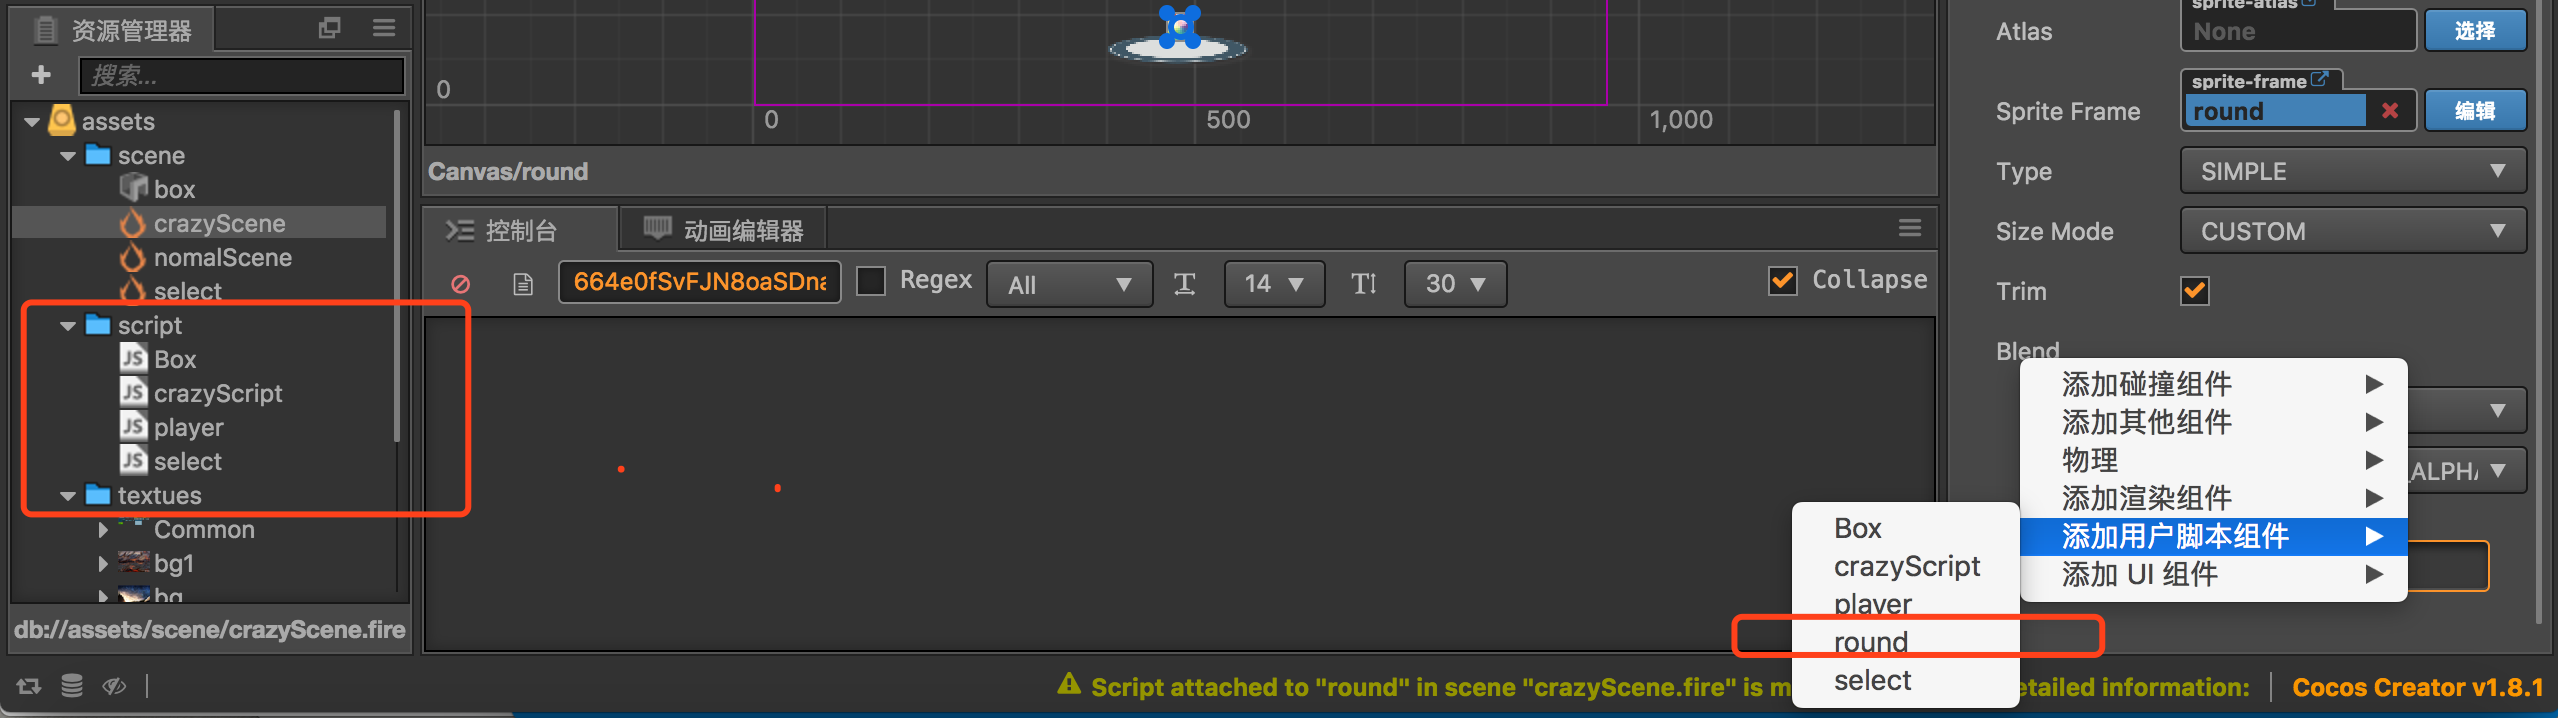Uncheck the Trim checkbox

pyautogui.click(x=2195, y=291)
